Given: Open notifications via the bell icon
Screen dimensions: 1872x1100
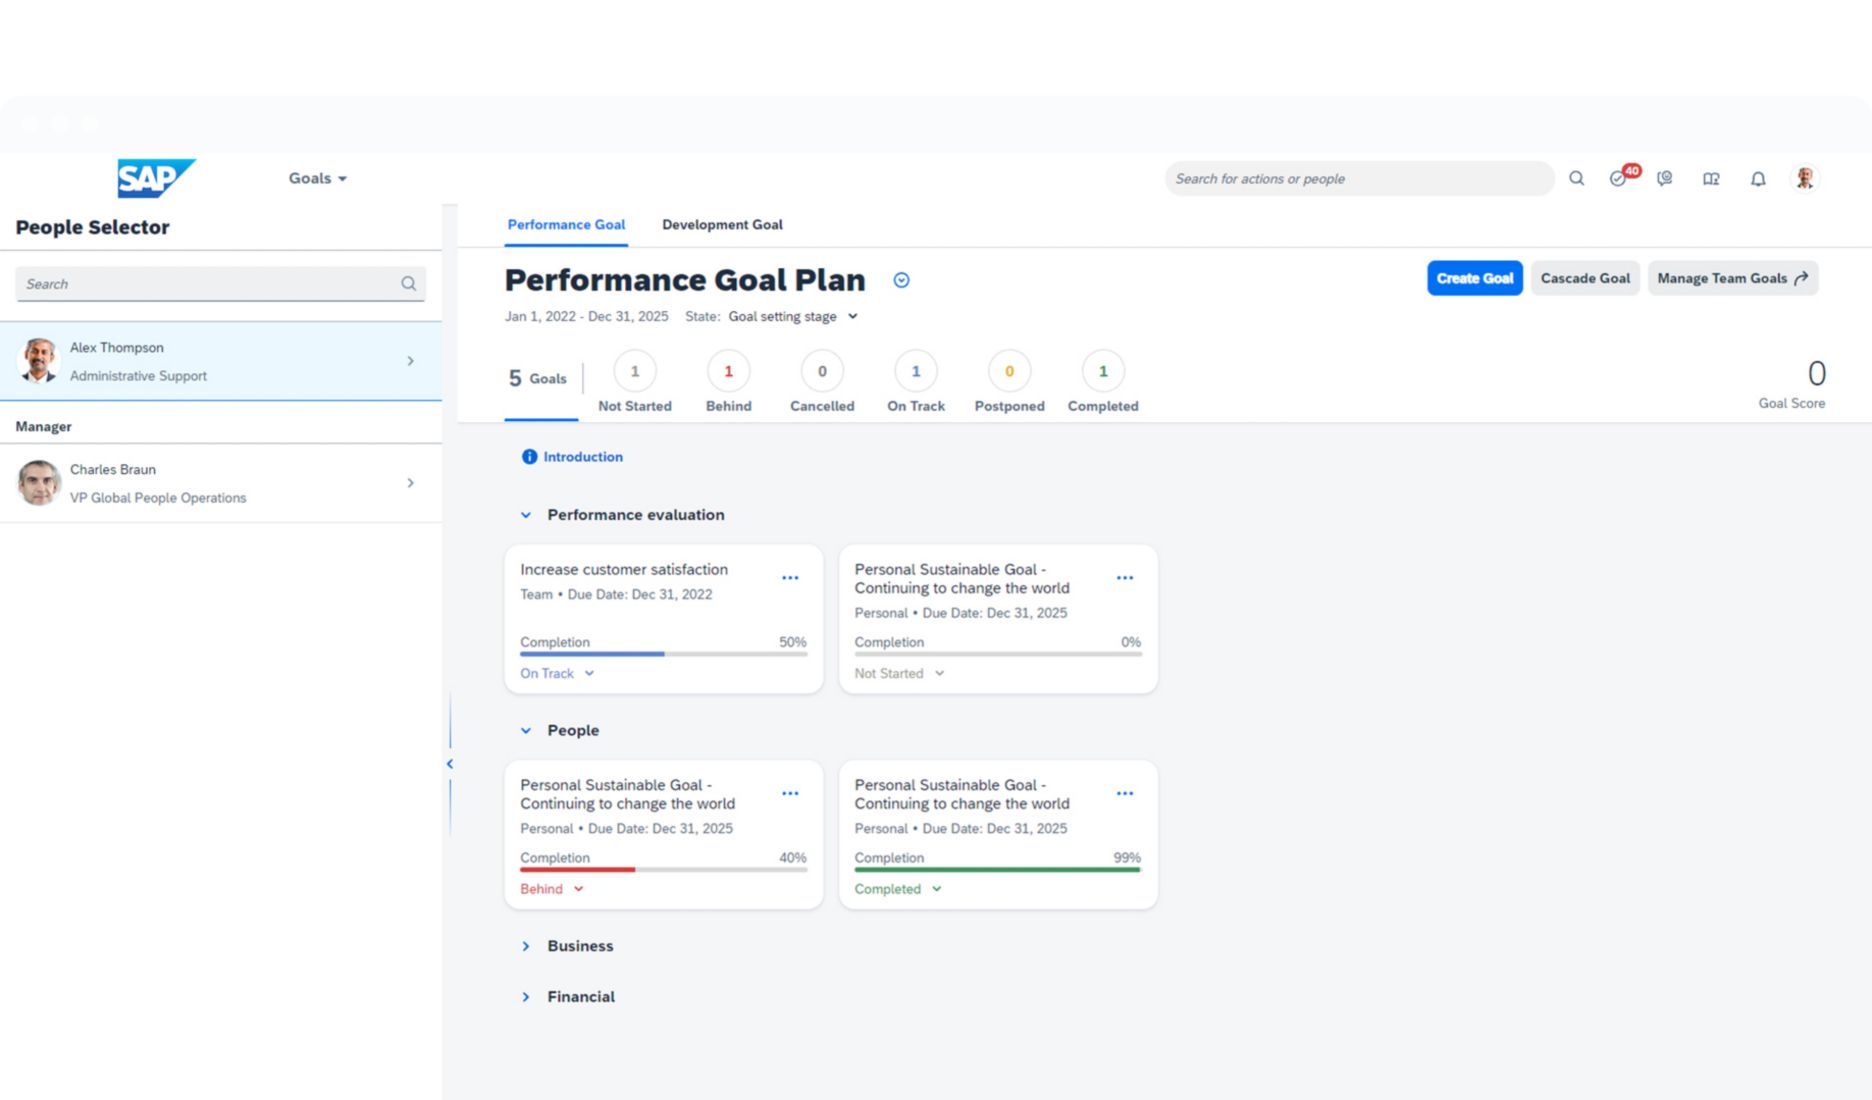Looking at the screenshot, I should point(1757,178).
